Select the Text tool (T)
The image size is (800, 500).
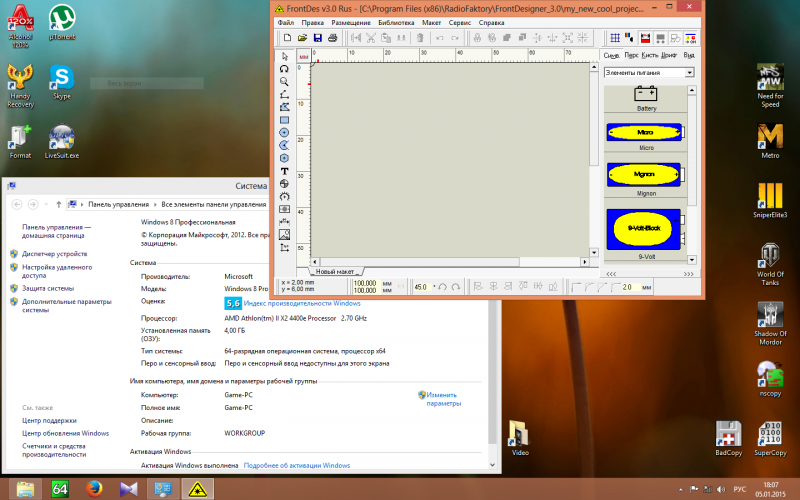tap(285, 171)
